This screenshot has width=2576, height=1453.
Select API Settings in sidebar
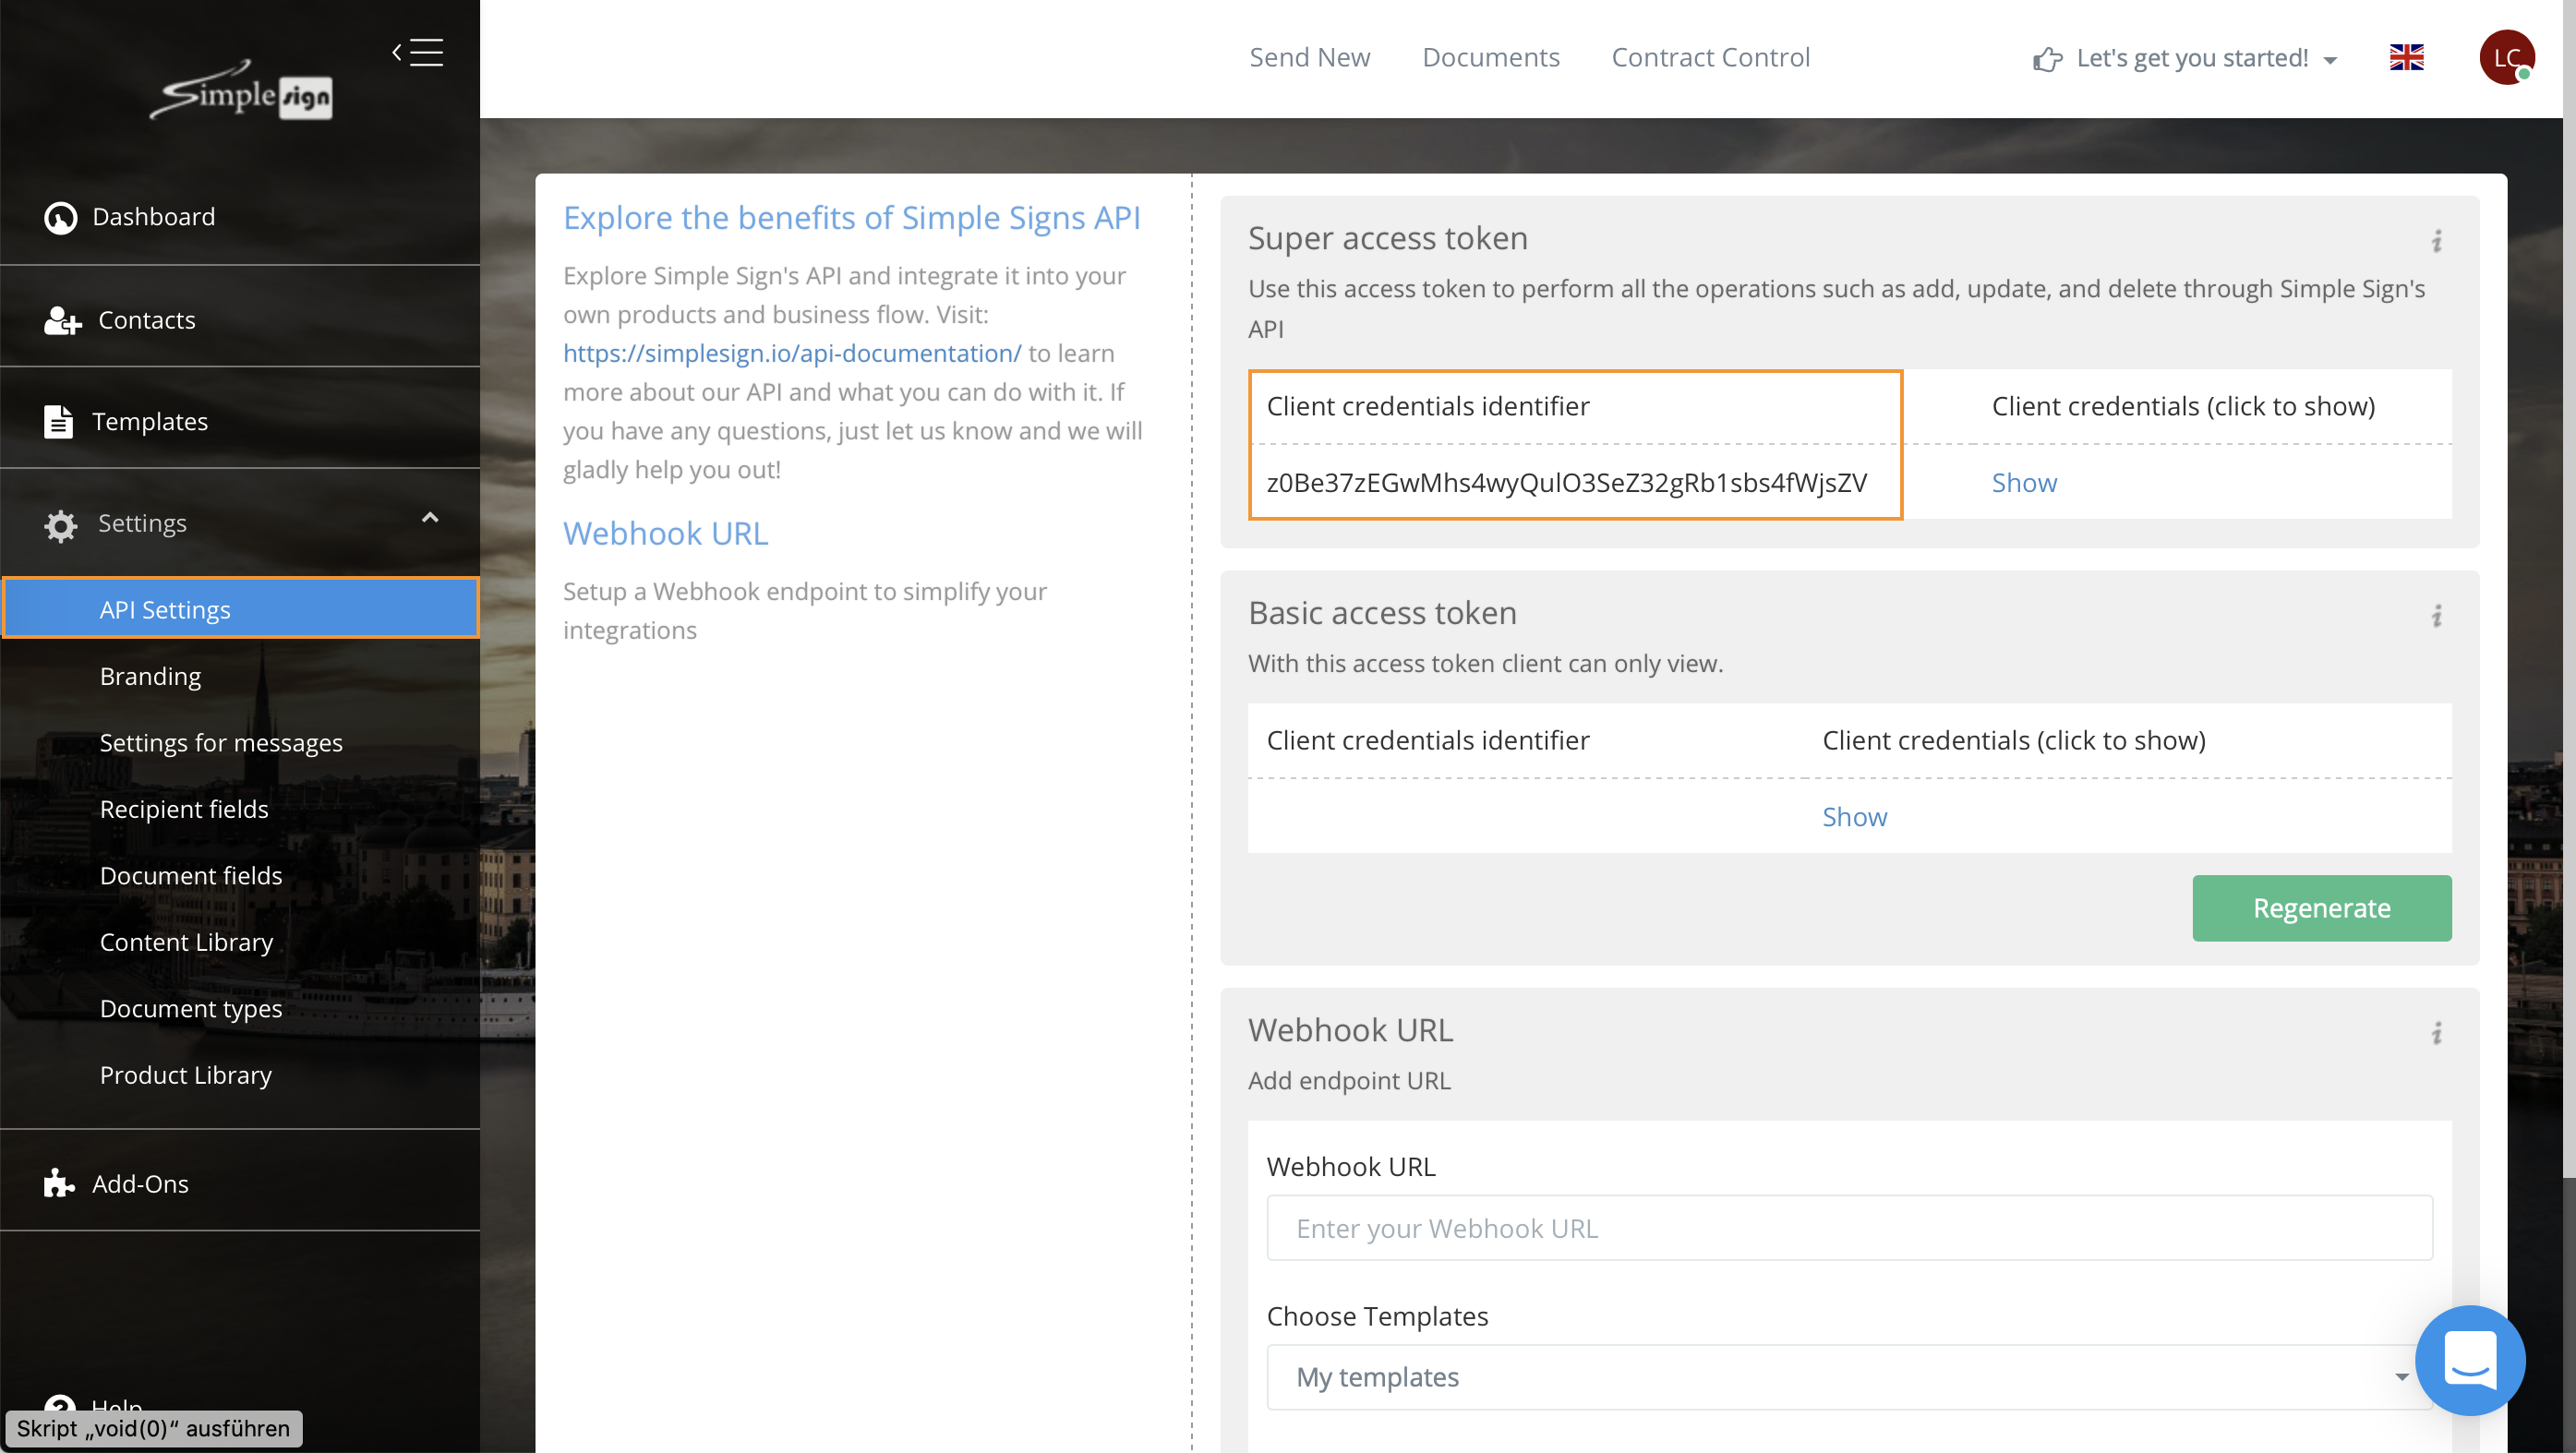coord(241,608)
